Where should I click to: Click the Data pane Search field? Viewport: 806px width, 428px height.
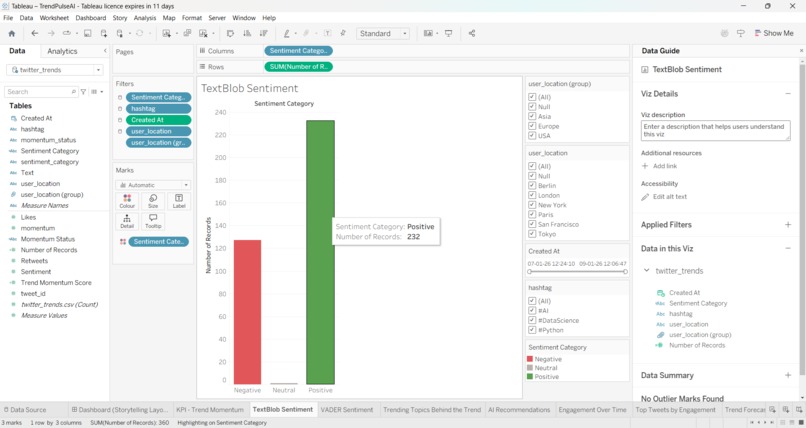pyautogui.click(x=41, y=91)
